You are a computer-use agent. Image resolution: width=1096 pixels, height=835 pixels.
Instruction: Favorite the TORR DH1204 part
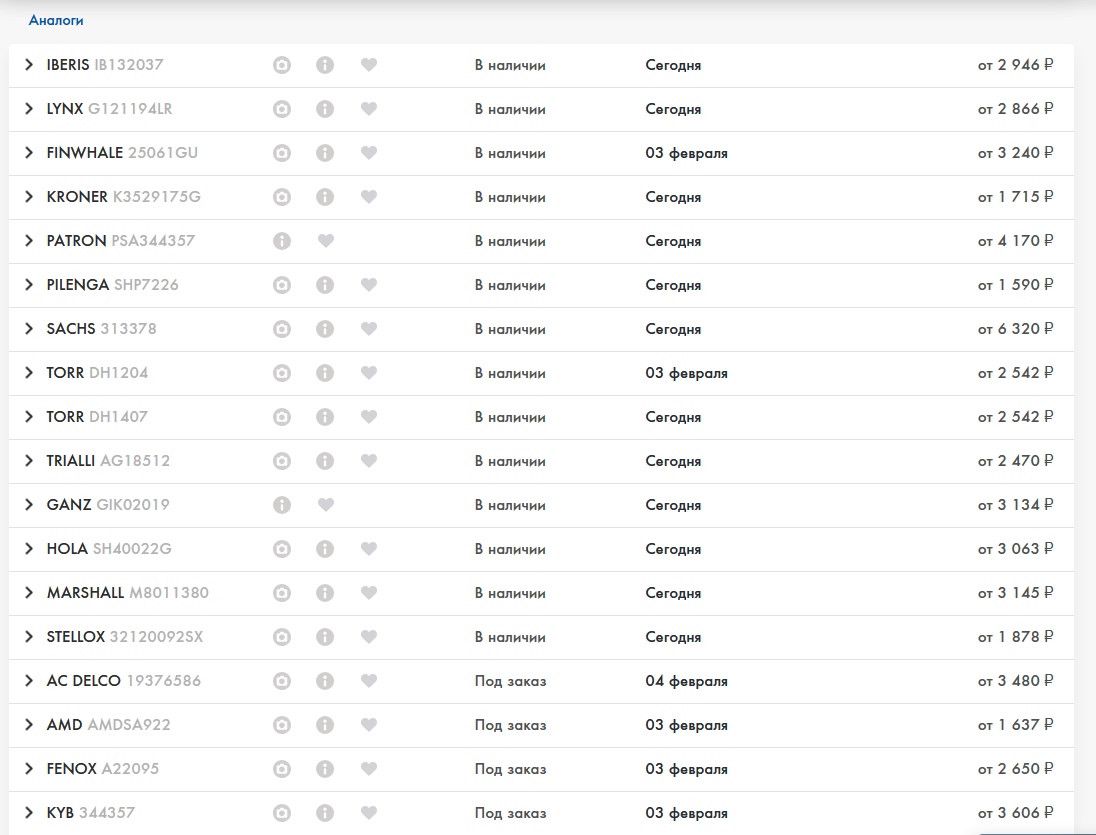click(x=369, y=372)
